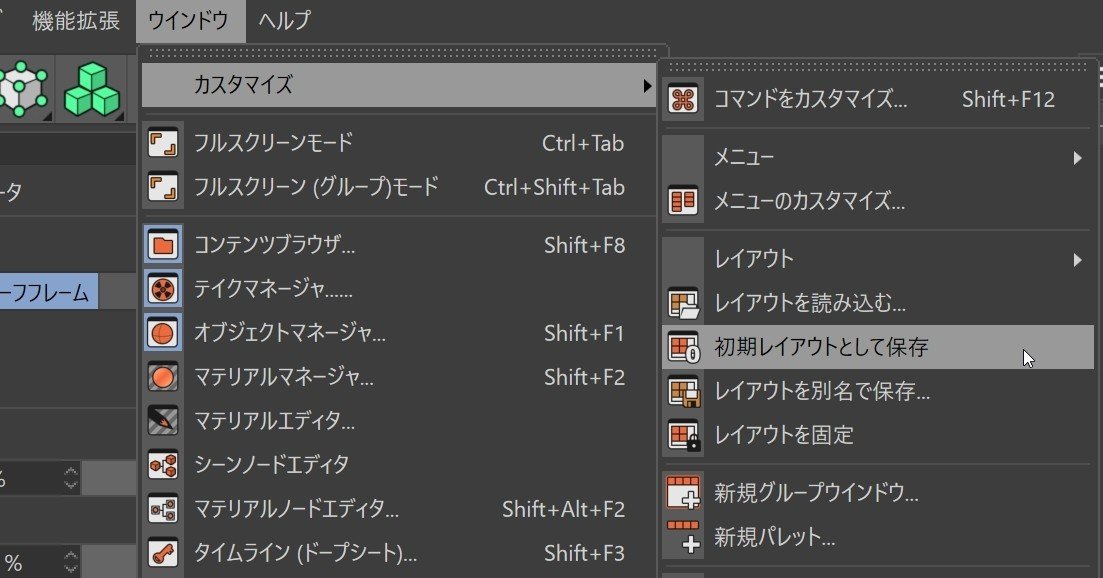Click the テイクマネージャ reel icon

[163, 289]
